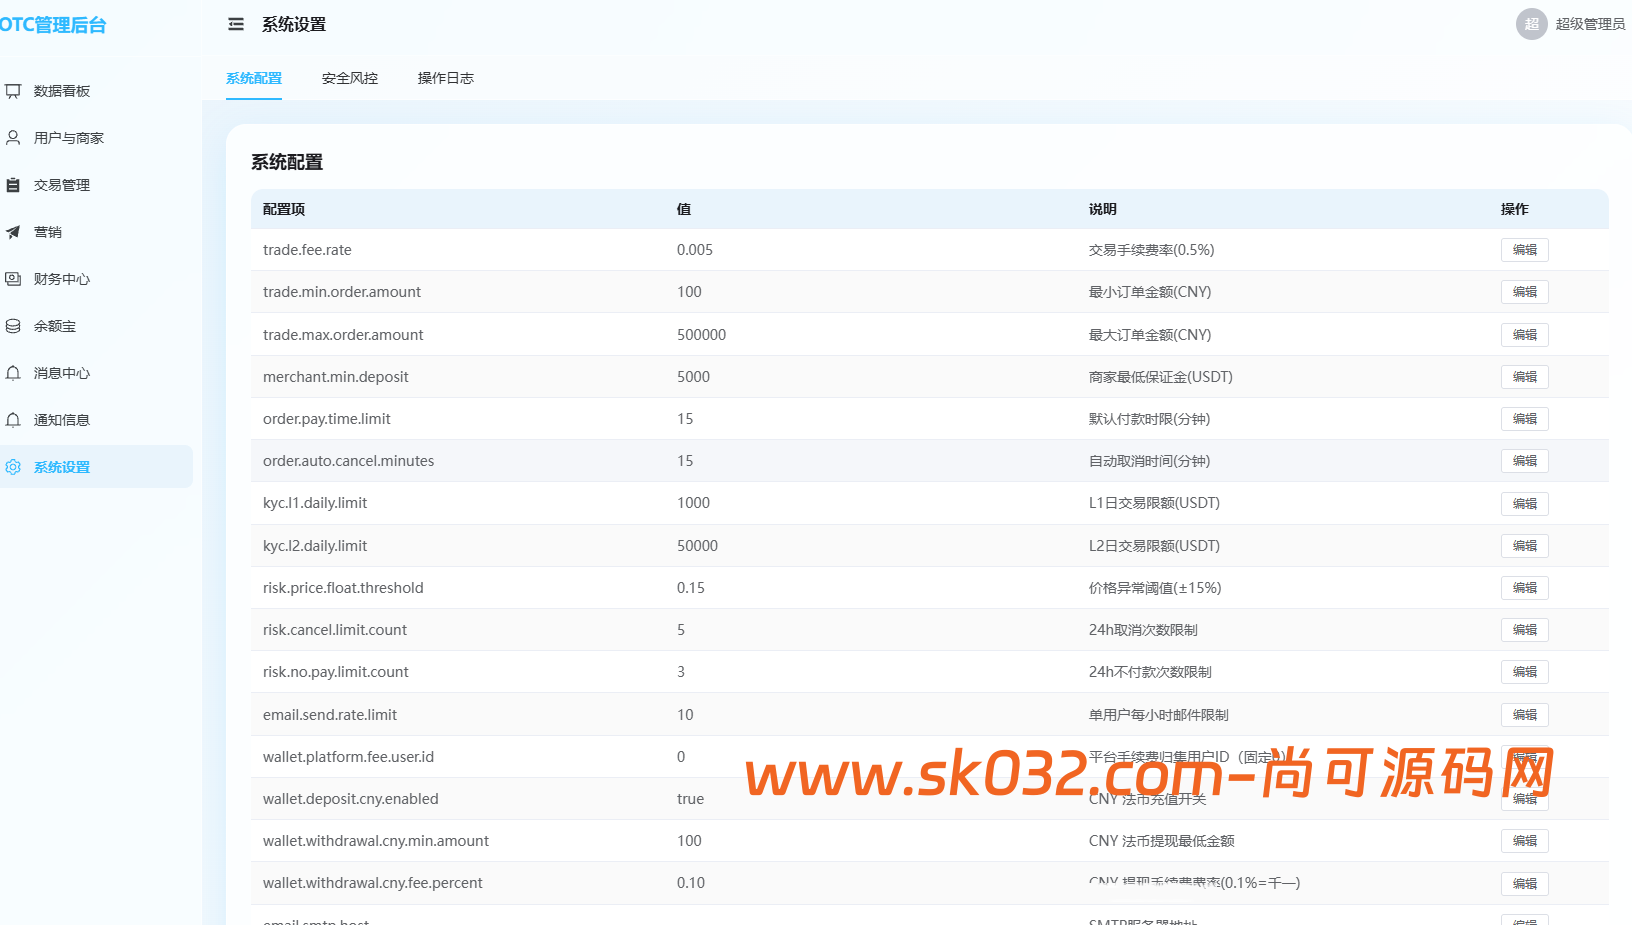Viewport: 1632px width, 925px height.
Task: Click the 数据看板 dashboard icon
Action: 13,91
